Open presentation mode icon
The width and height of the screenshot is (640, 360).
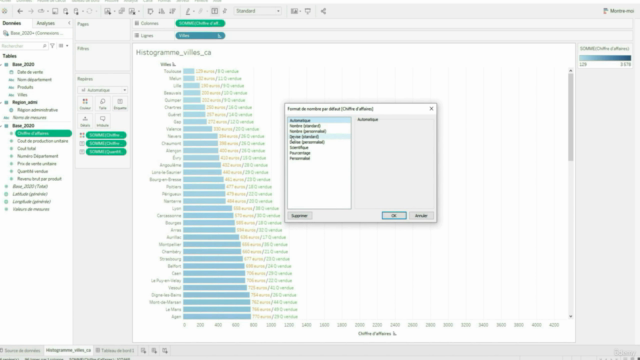[x=308, y=11]
